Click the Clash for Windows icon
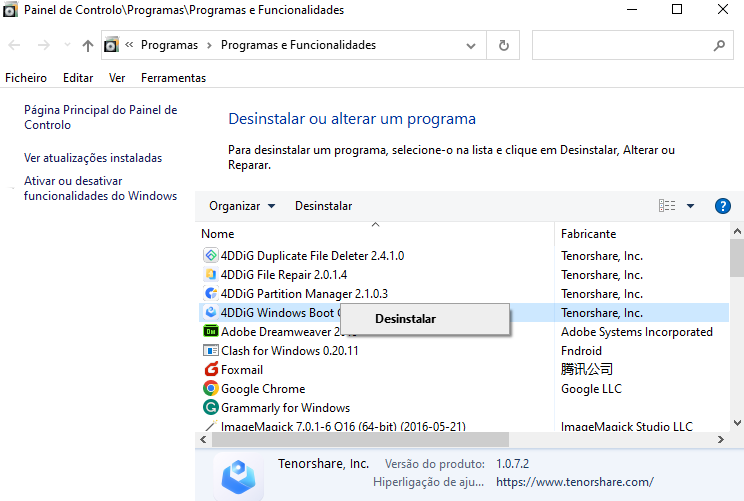This screenshot has height=501, width=744. tap(211, 350)
